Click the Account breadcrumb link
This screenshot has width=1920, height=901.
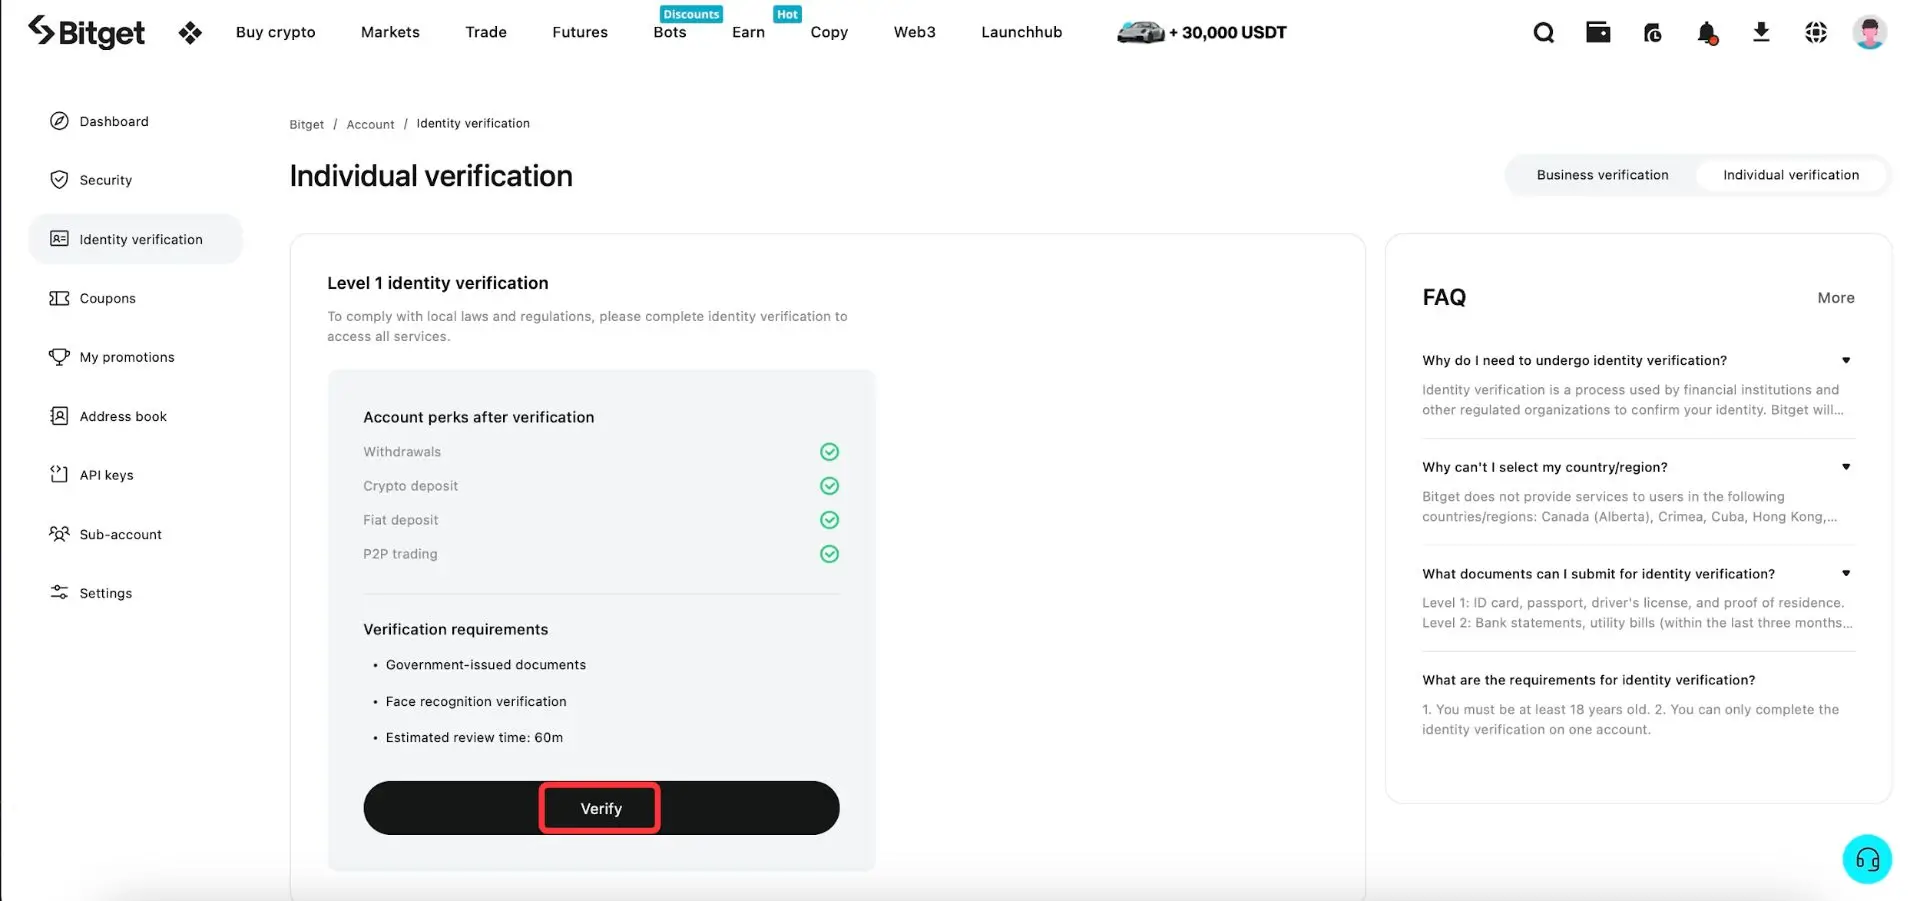coord(370,124)
